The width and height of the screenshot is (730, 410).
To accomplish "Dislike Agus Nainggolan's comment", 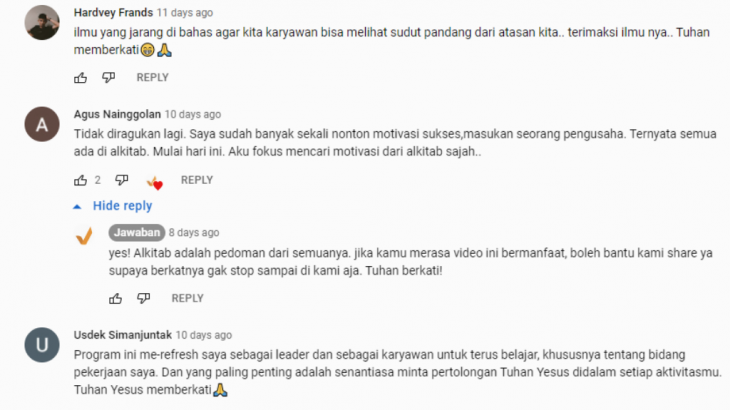I will coord(122,180).
